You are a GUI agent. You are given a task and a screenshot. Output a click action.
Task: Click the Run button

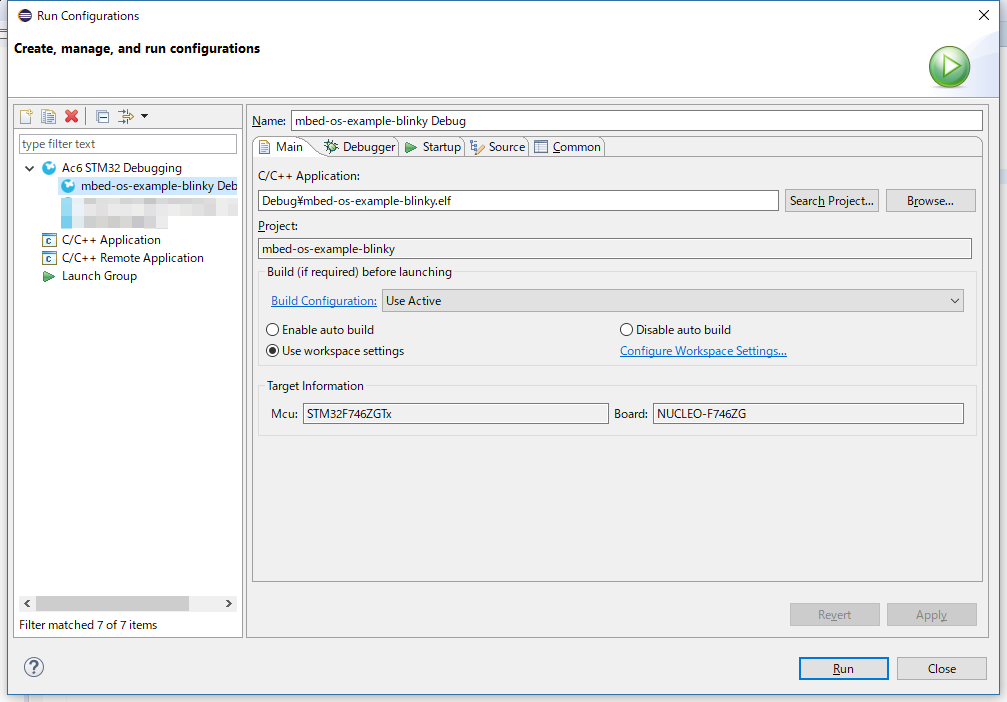click(x=843, y=669)
